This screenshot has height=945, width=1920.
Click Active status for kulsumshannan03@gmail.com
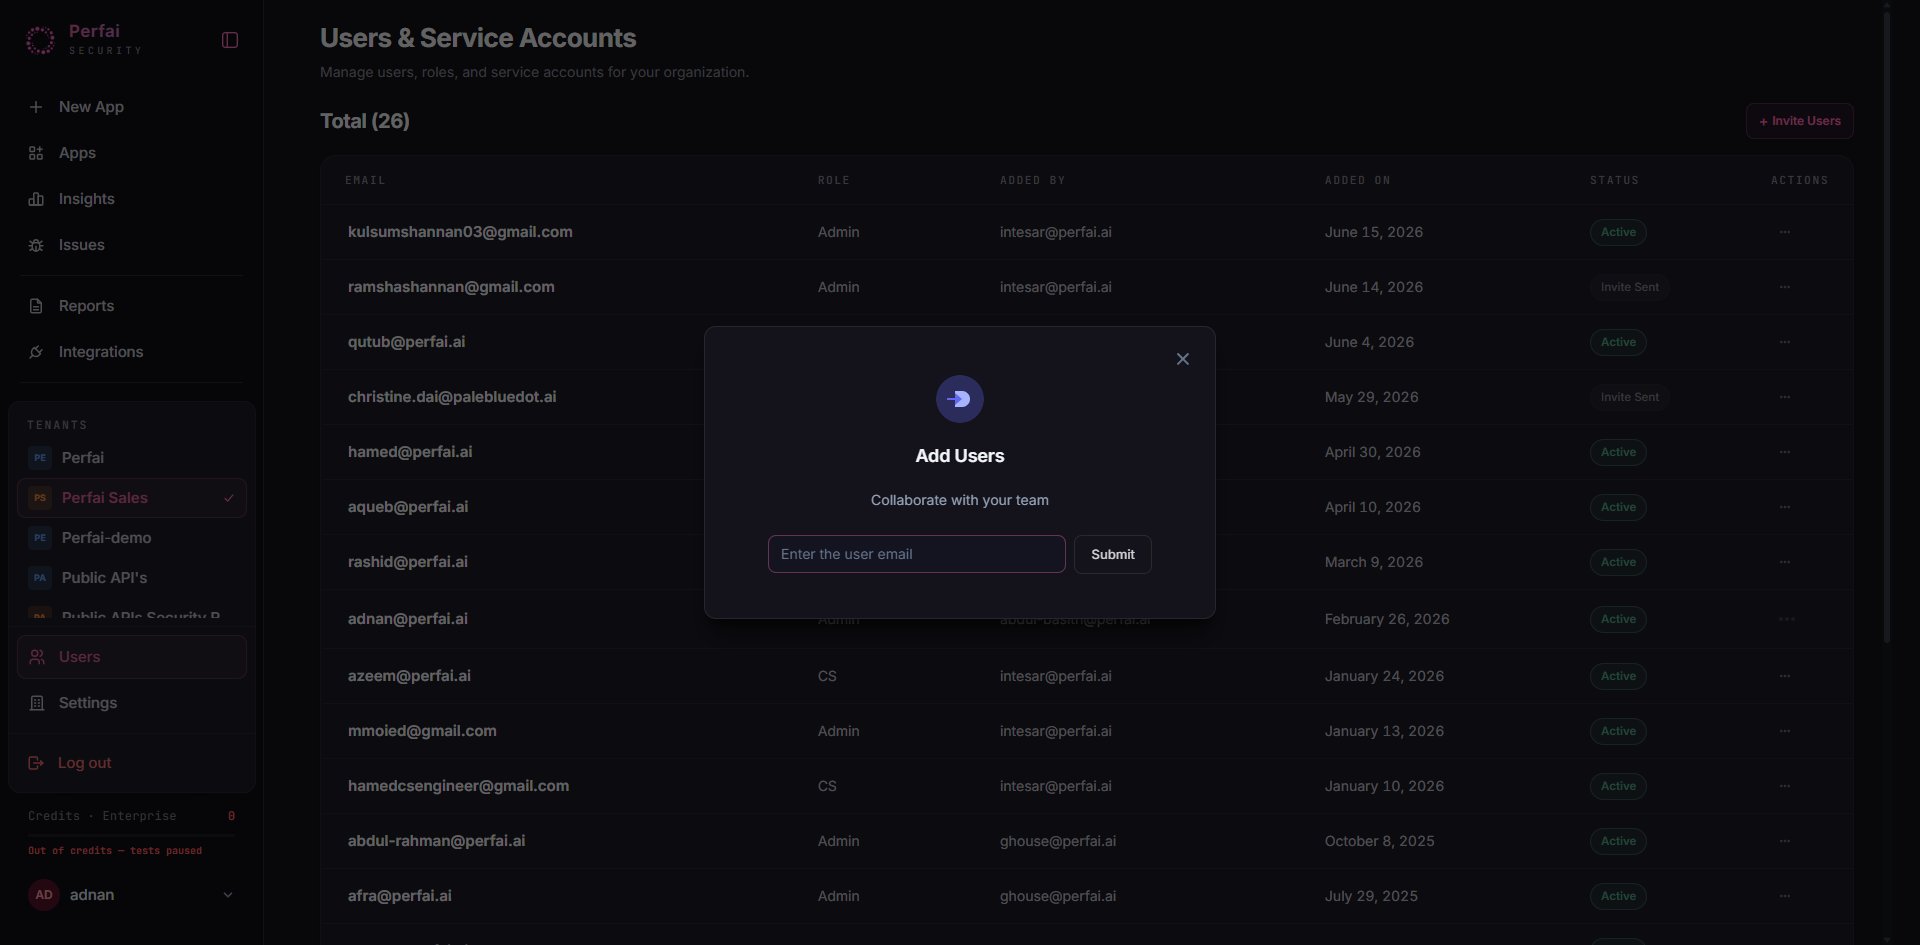1618,232
